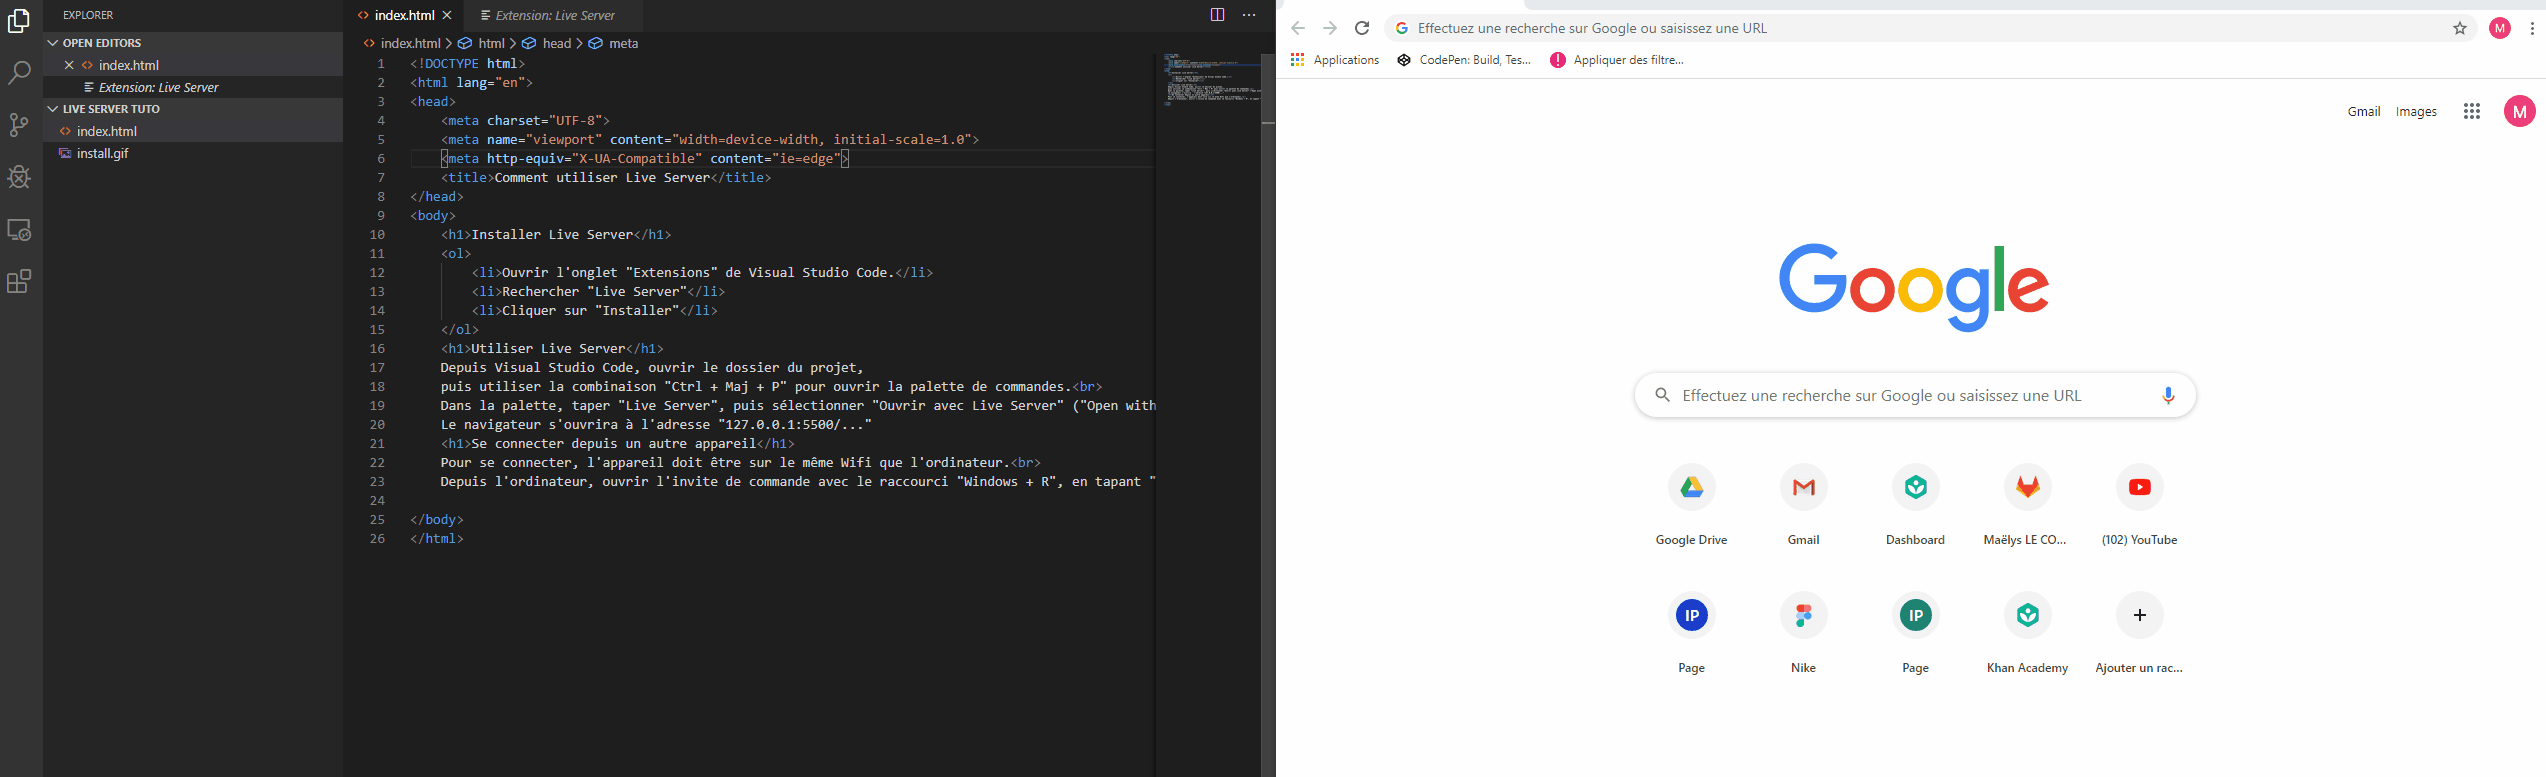Close index.html in the Open Editors list
Viewport: 2546px width, 777px height.
click(x=69, y=65)
